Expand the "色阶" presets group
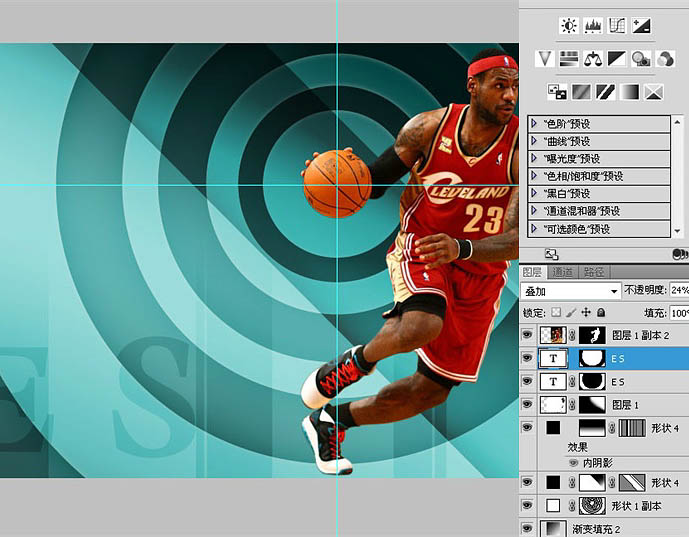 click(534, 123)
